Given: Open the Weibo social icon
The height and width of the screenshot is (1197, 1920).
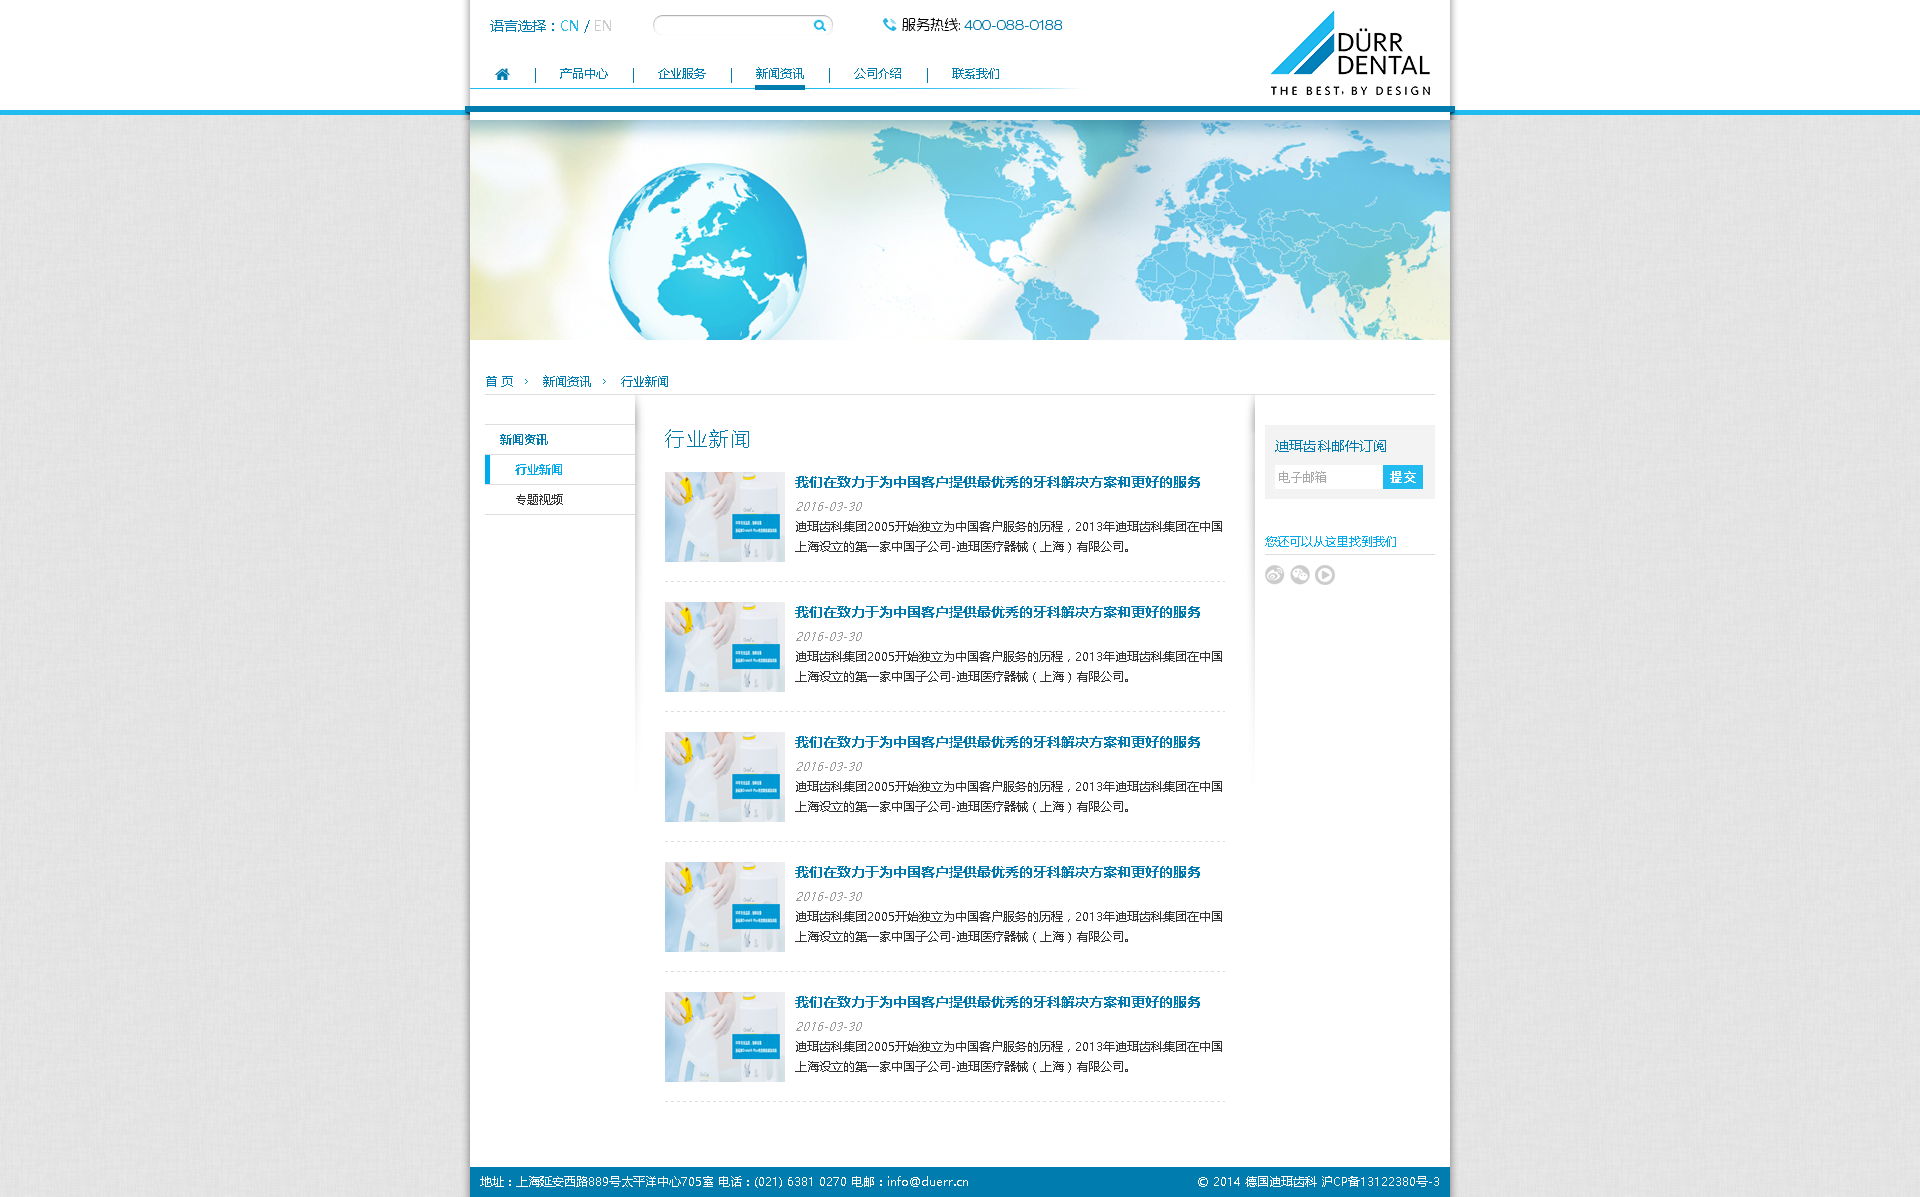Looking at the screenshot, I should (x=1274, y=575).
